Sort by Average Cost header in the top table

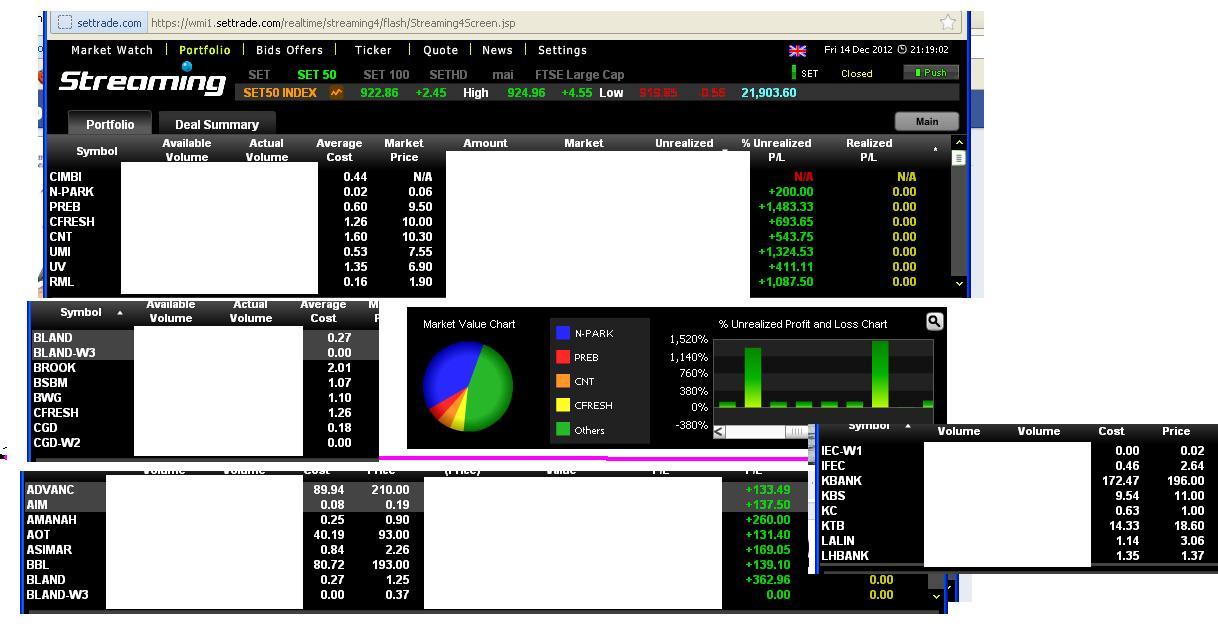339,150
